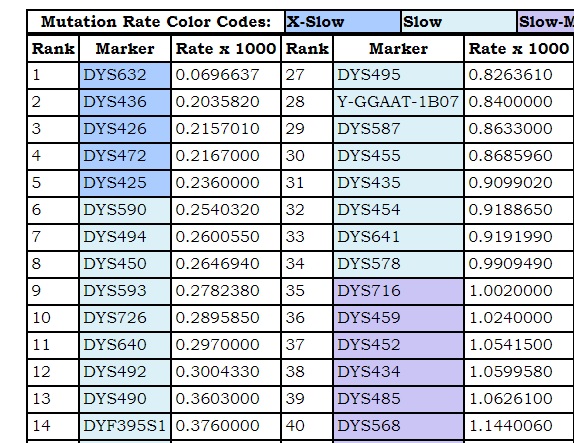The width and height of the screenshot is (574, 443).
Task: Click the X-Slow color code swatch
Action: point(343,22)
